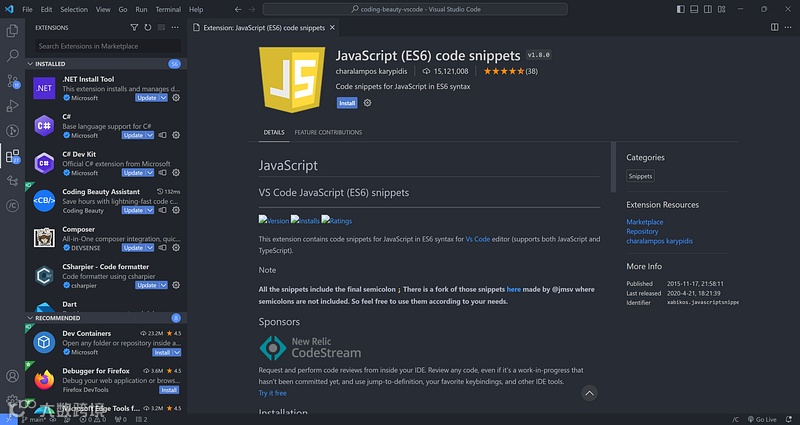Image resolution: width=800 pixels, height=425 pixels.
Task: Open customize layout button
Action: (721, 9)
